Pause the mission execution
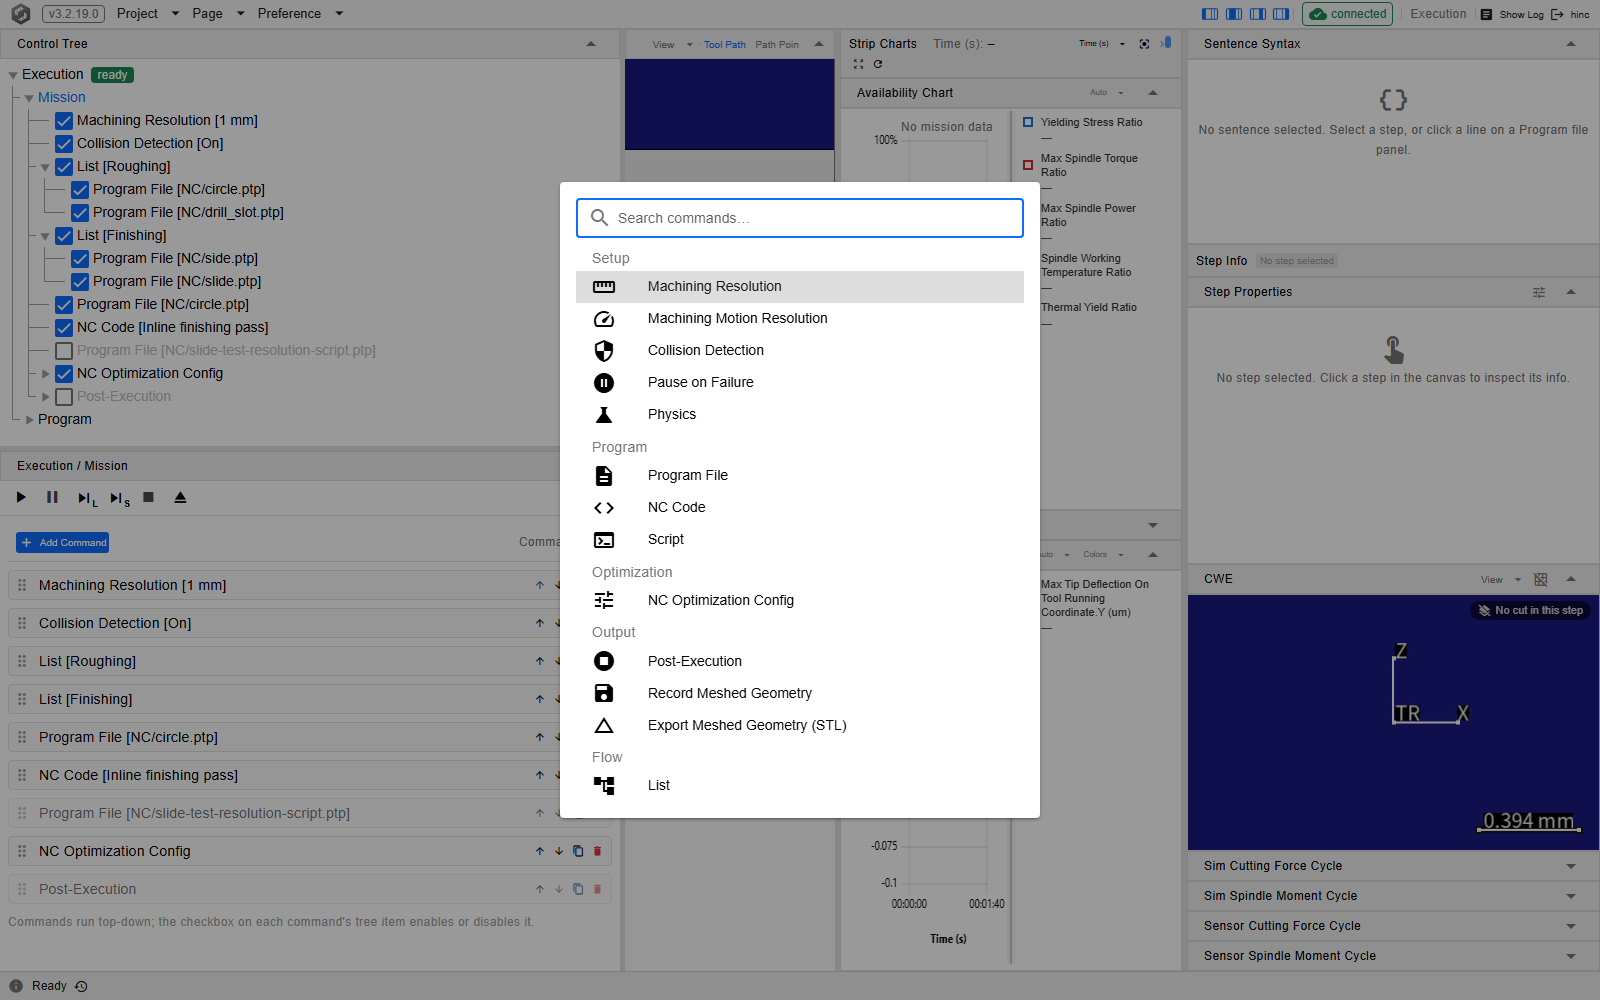 (52, 497)
